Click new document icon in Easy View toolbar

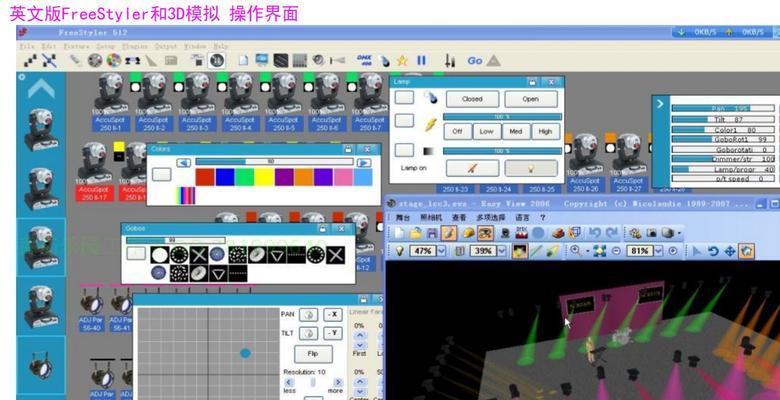(400, 233)
